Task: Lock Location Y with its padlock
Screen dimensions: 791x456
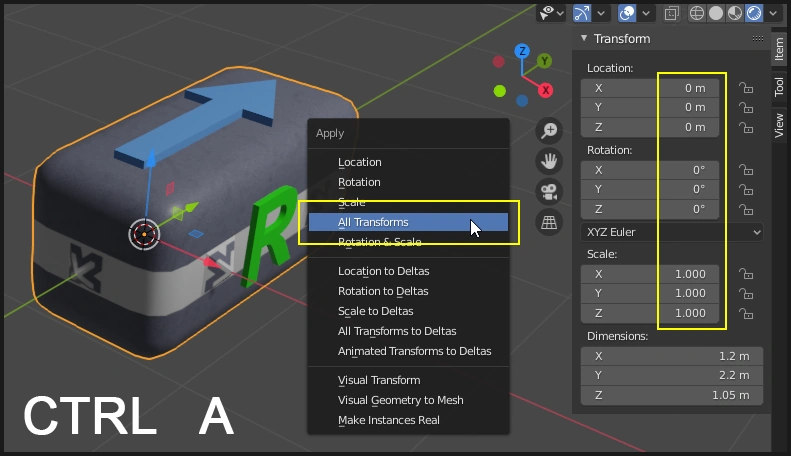Action: point(746,107)
